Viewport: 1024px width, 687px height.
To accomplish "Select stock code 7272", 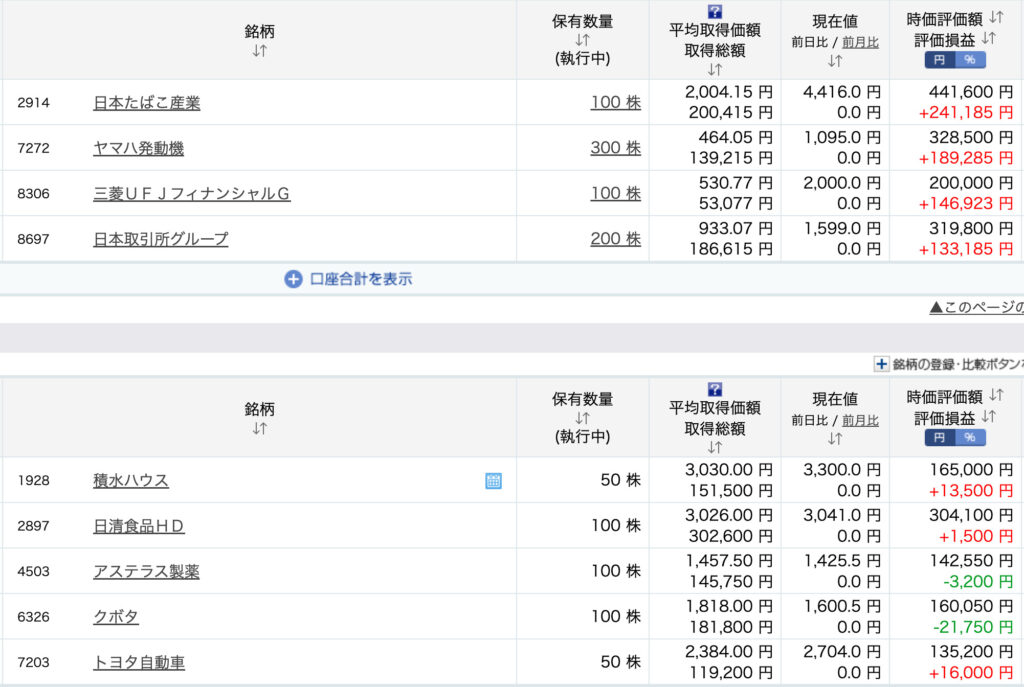I will click(33, 148).
